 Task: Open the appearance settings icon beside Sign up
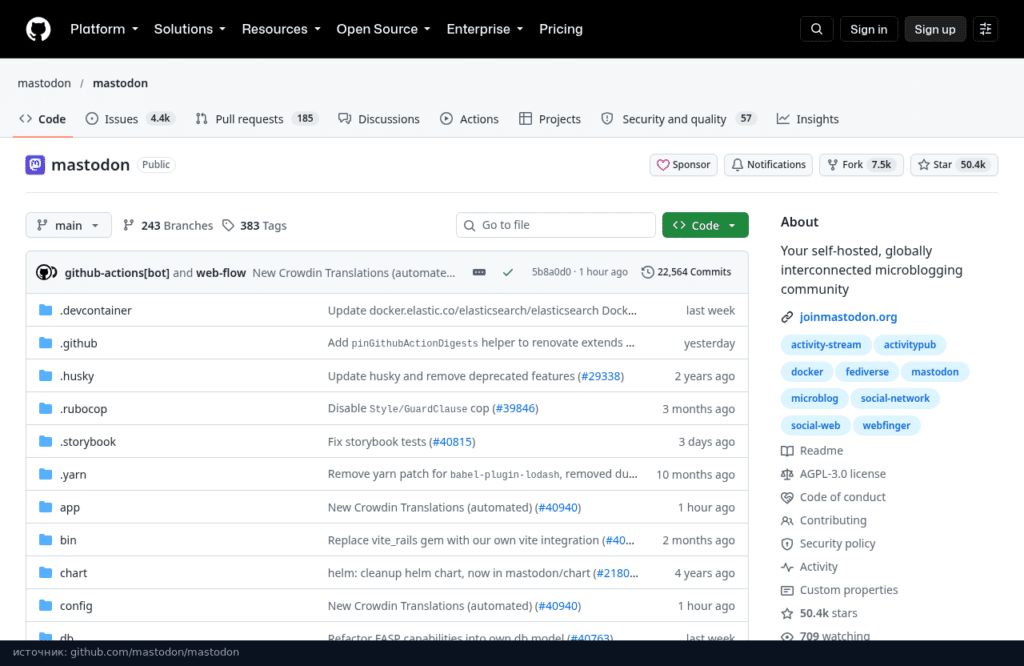tap(985, 29)
